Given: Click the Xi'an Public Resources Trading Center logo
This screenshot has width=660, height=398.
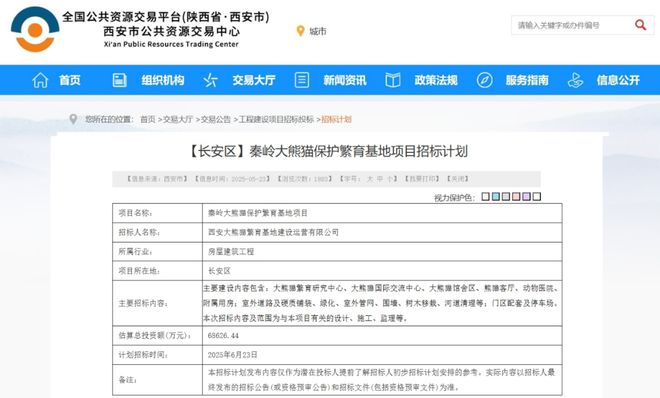Looking at the screenshot, I should [x=35, y=29].
